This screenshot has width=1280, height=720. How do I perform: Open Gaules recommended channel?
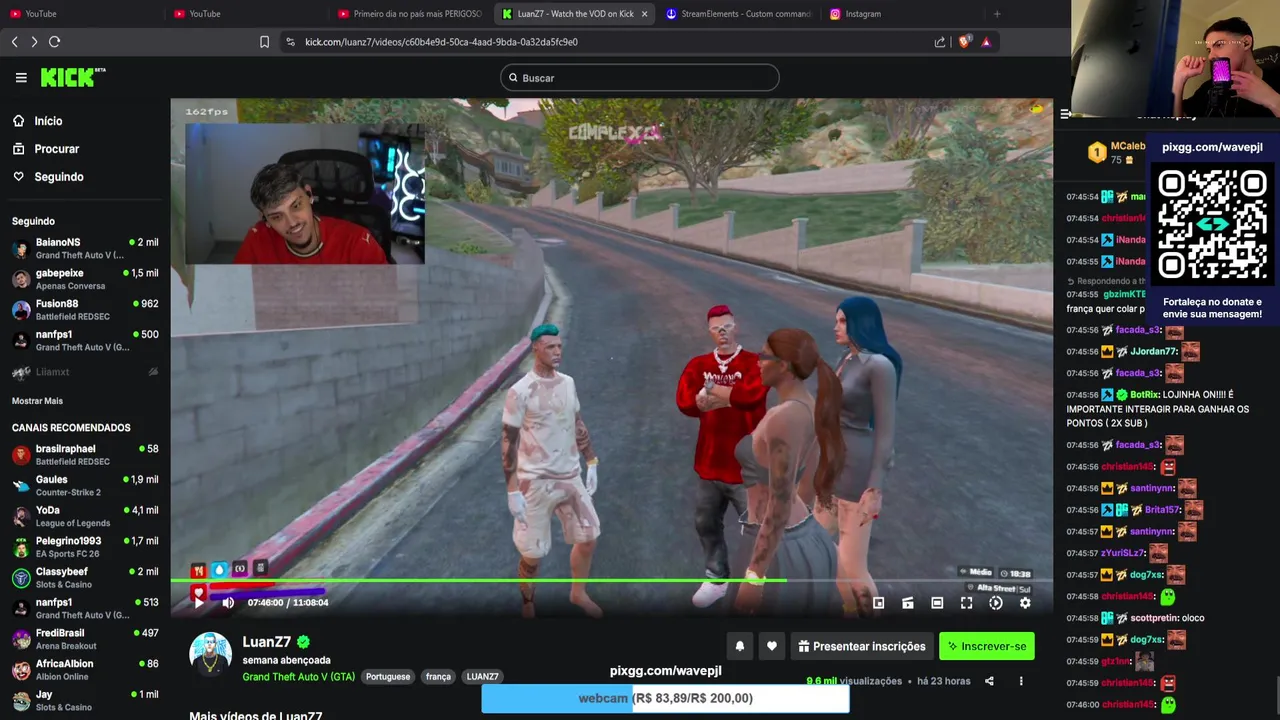tap(85, 486)
